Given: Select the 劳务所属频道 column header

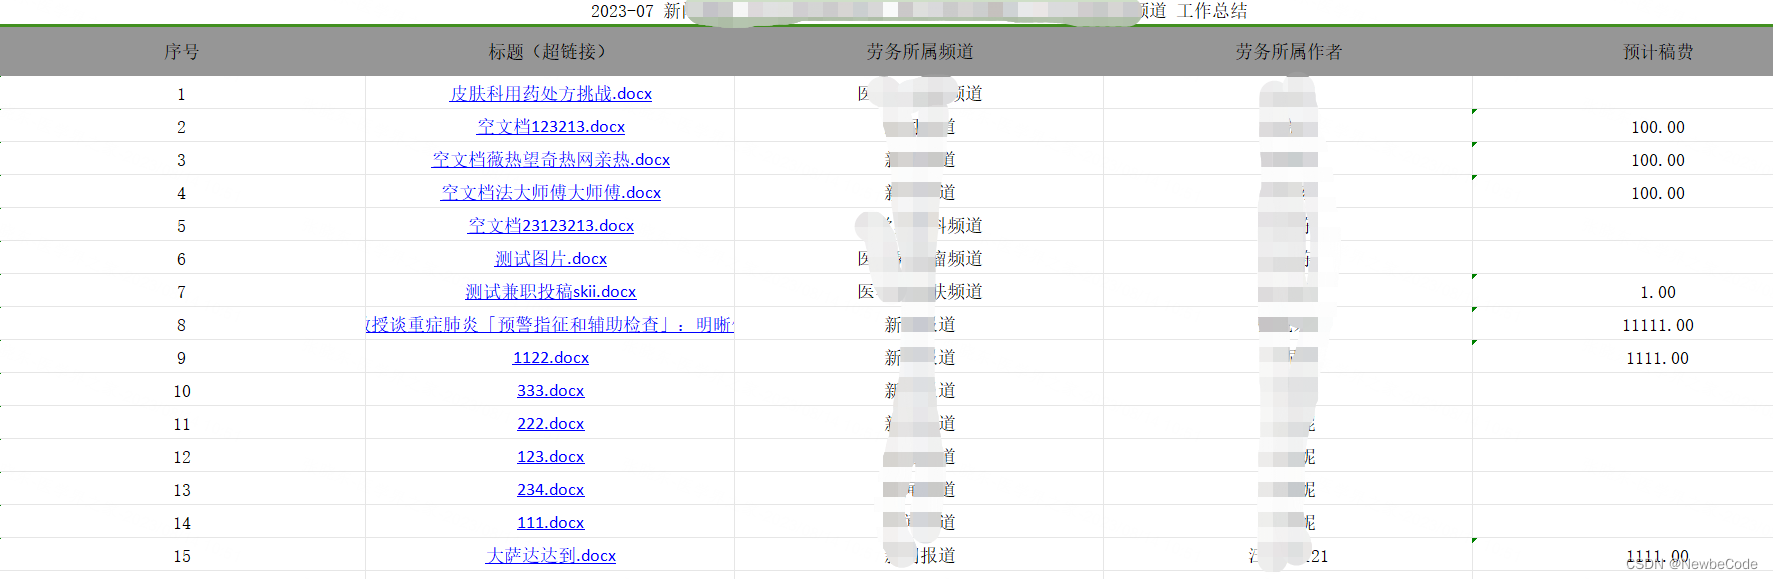Looking at the screenshot, I should pyautogui.click(x=919, y=51).
